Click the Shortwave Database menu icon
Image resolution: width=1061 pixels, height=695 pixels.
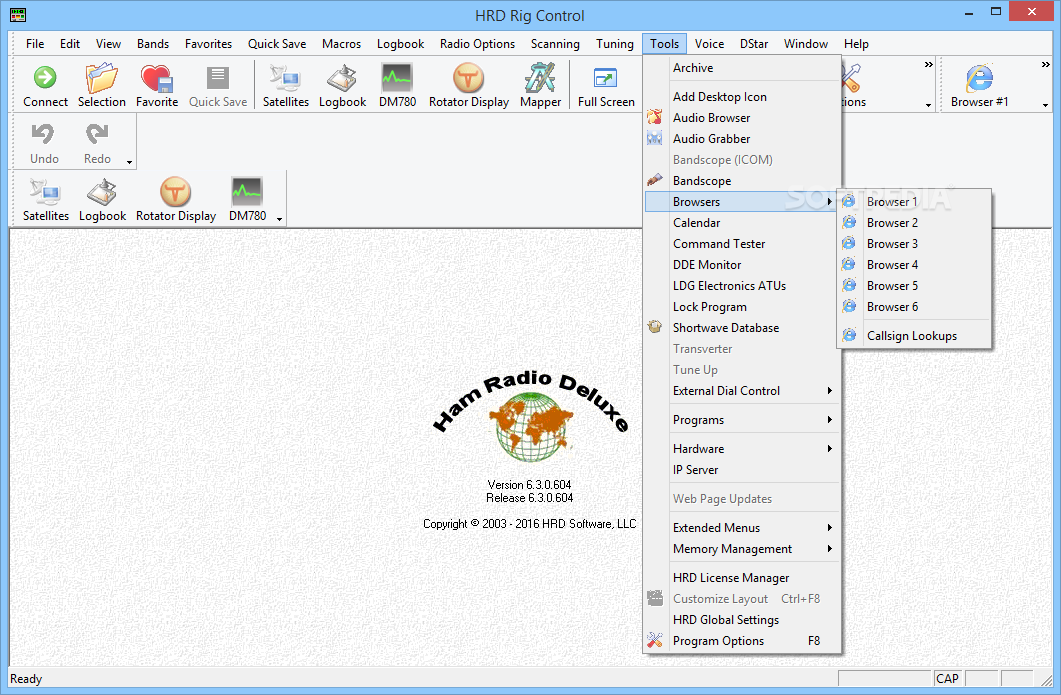[x=654, y=327]
